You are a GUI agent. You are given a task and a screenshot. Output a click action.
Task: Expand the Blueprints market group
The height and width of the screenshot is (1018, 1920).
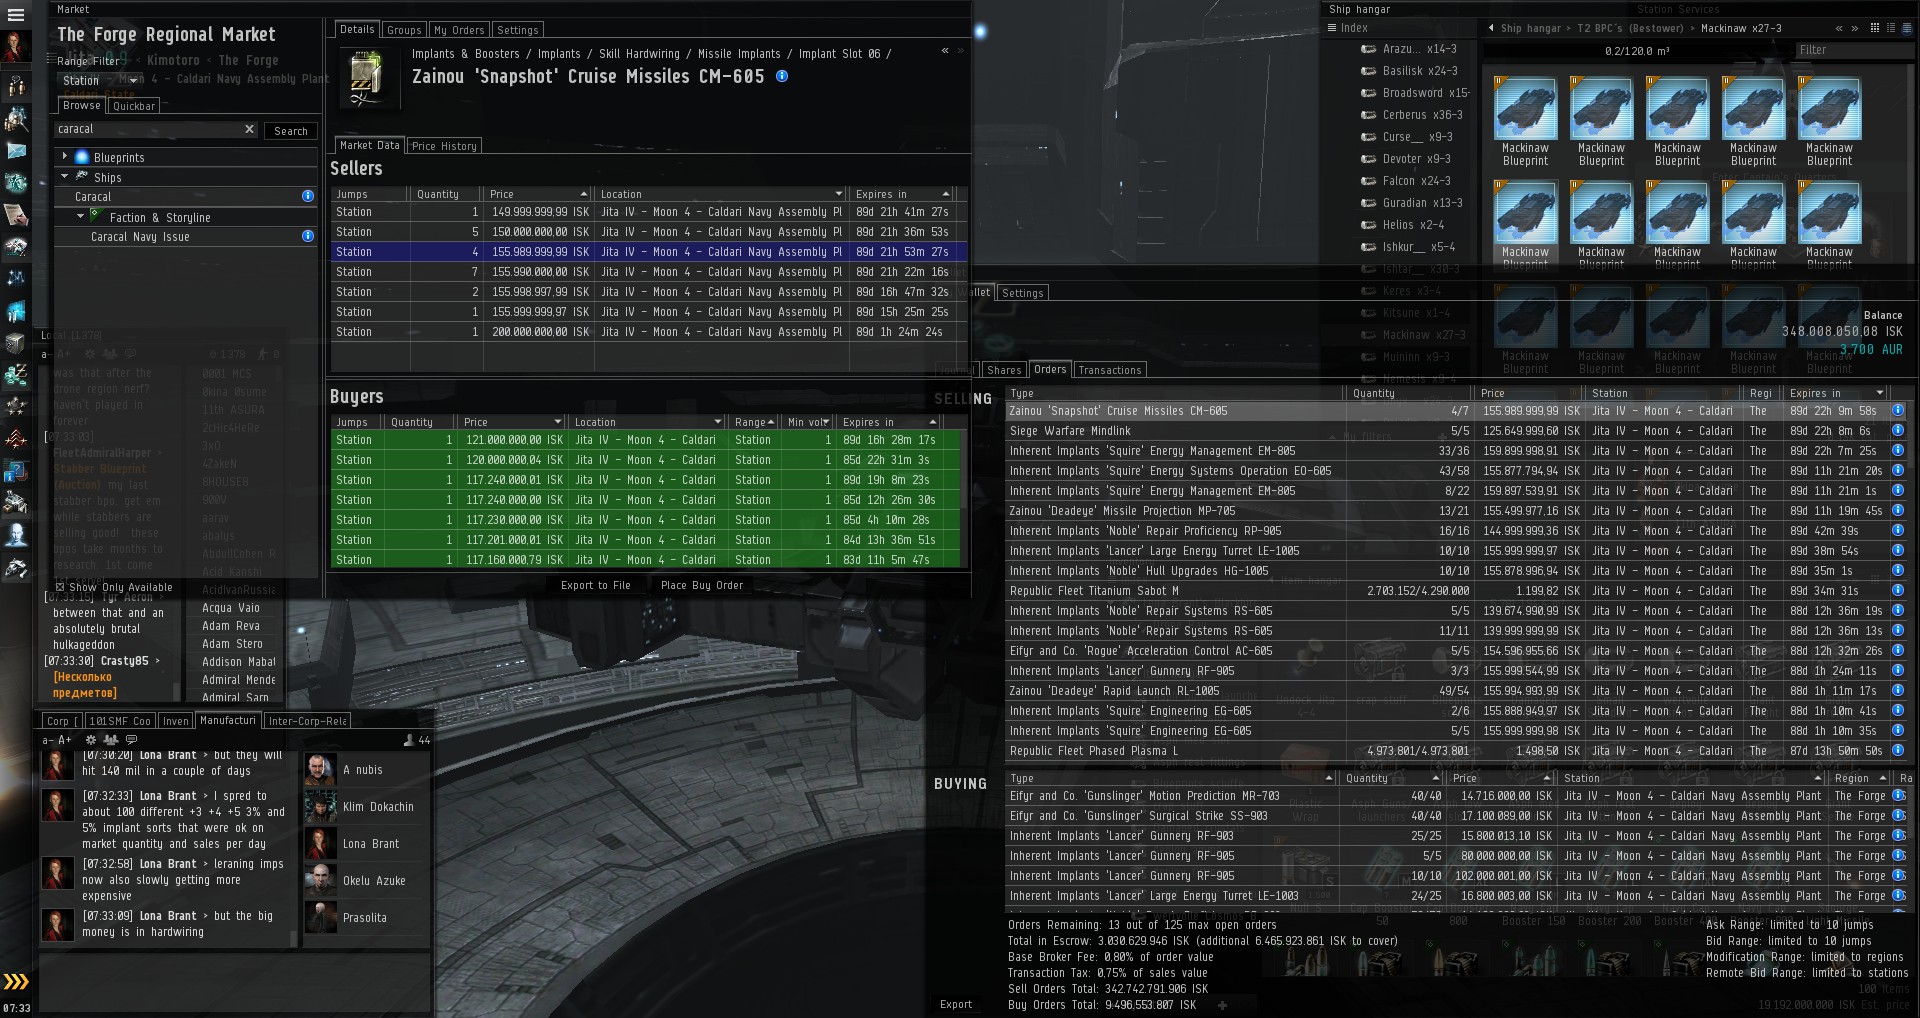65,157
